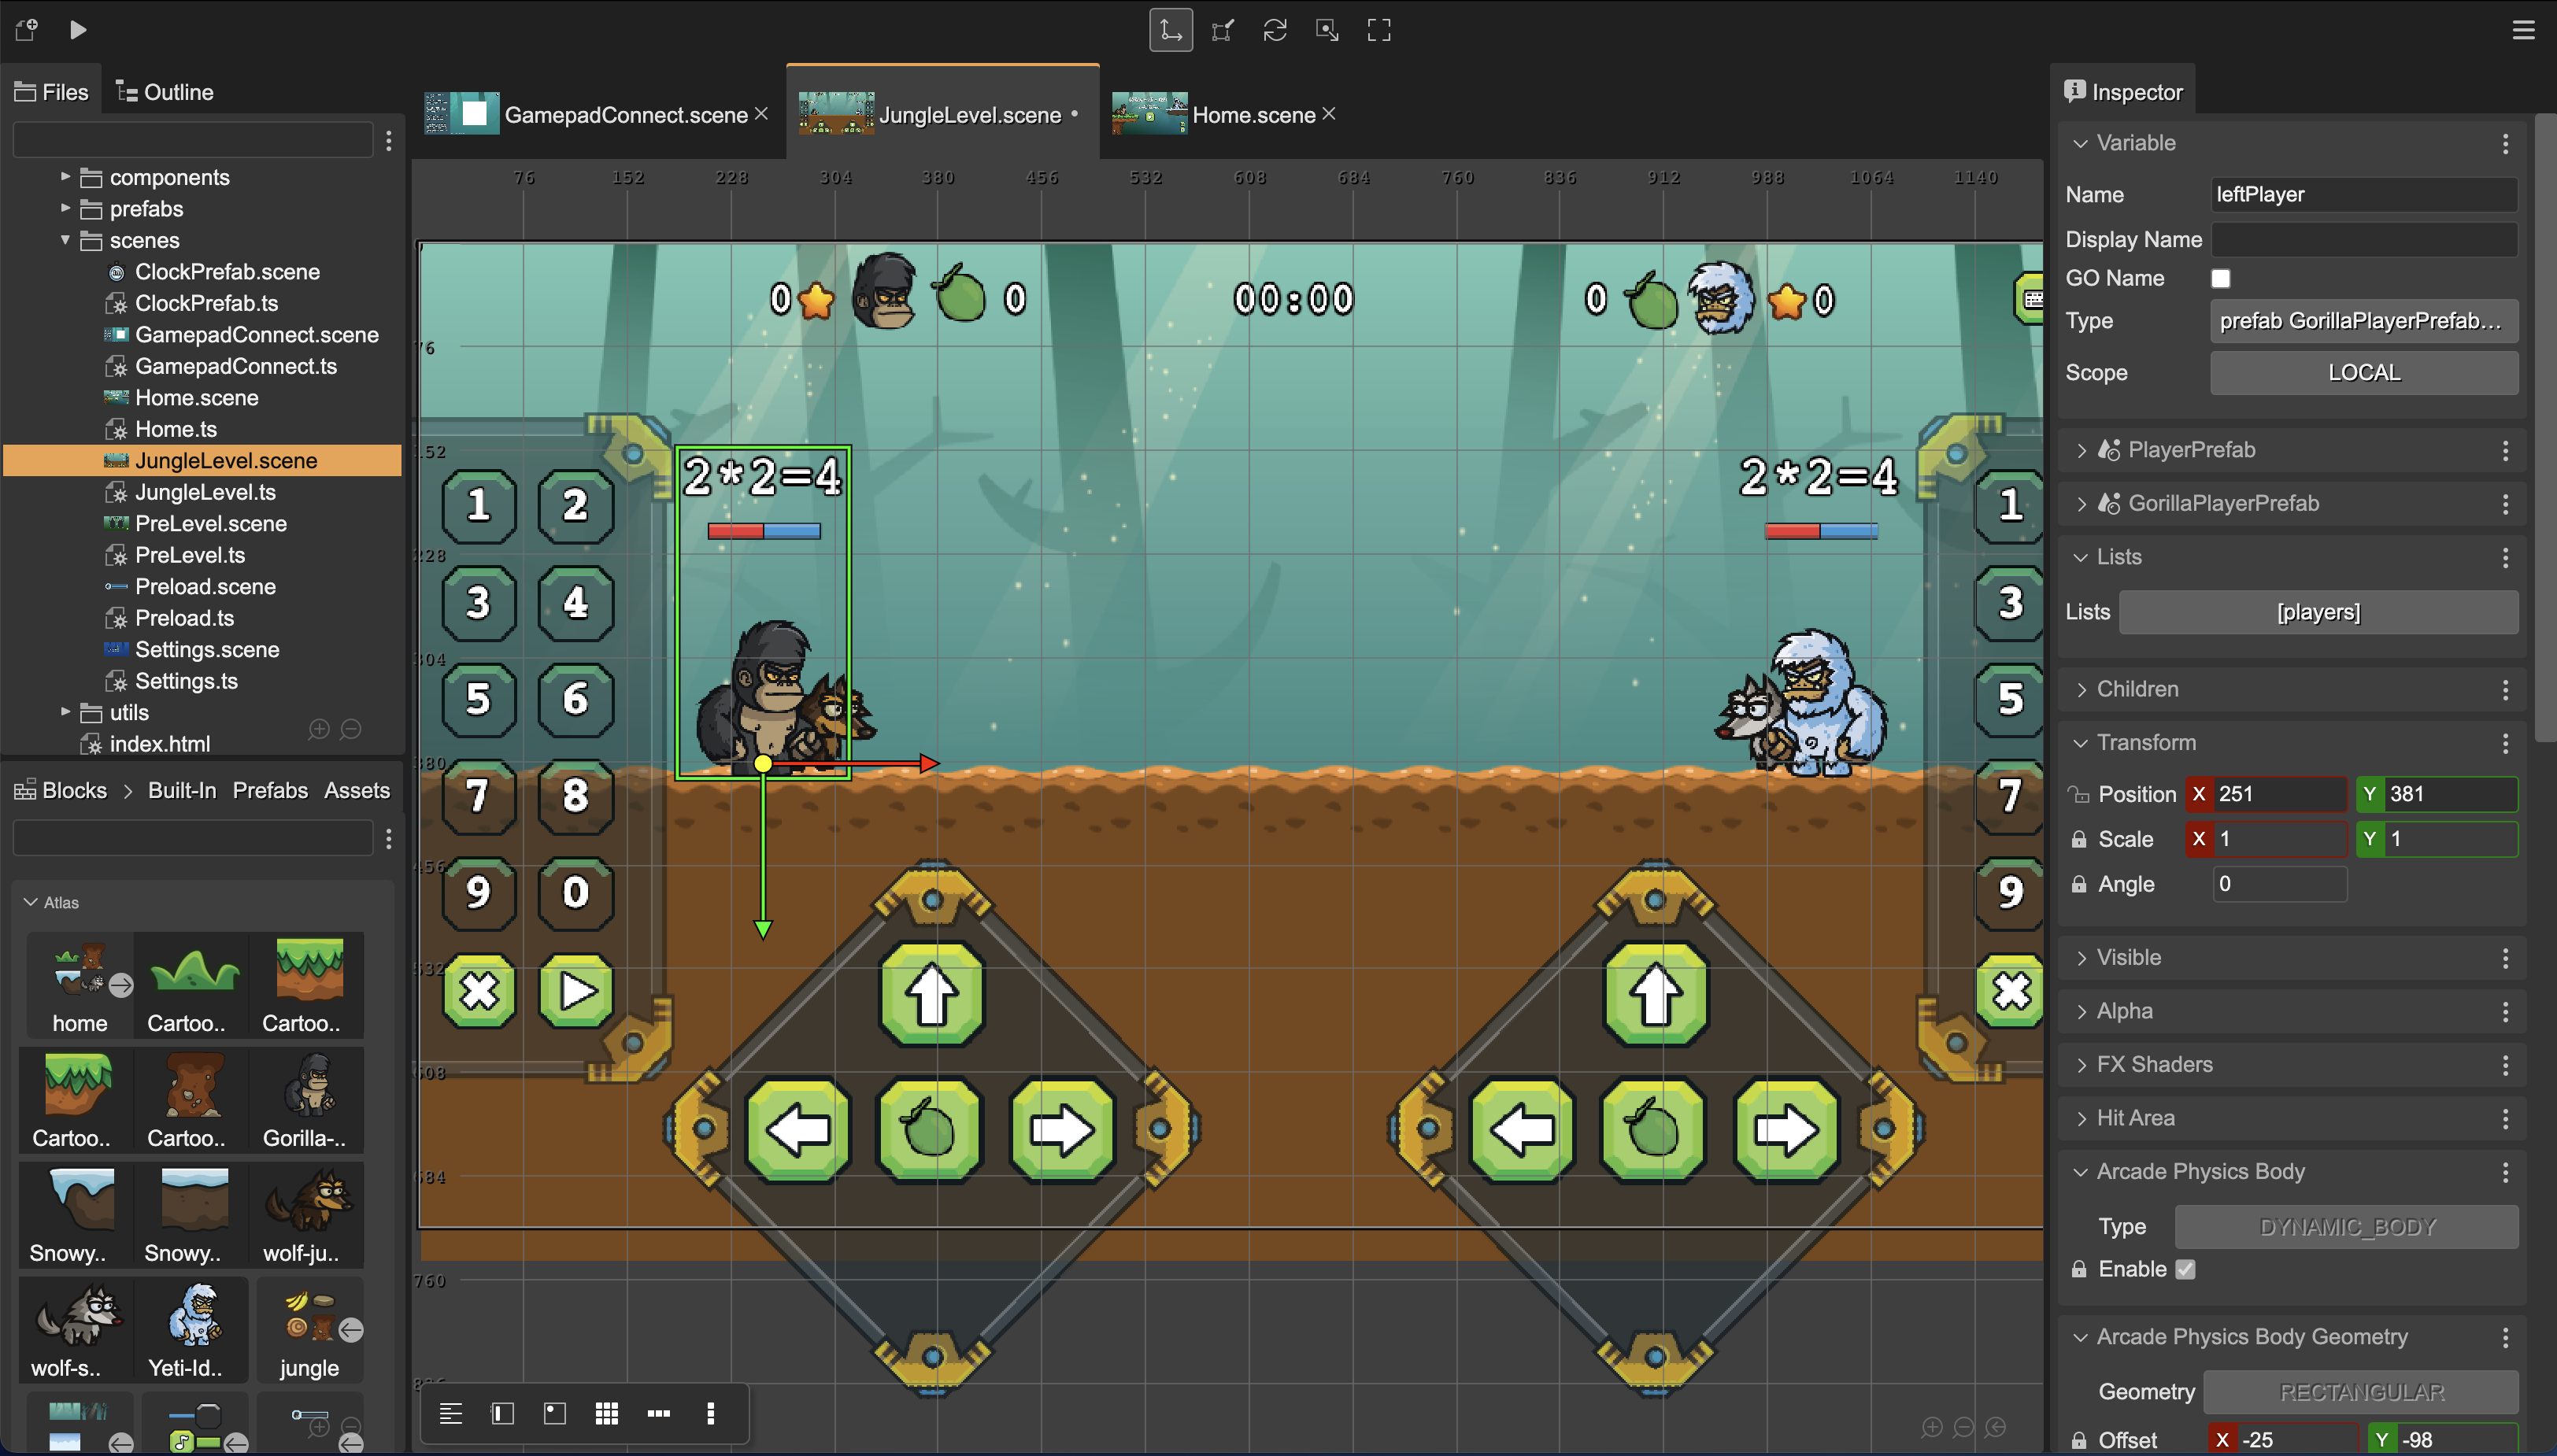Click the [players] lists button
The height and width of the screenshot is (1456, 2557).
click(2318, 612)
